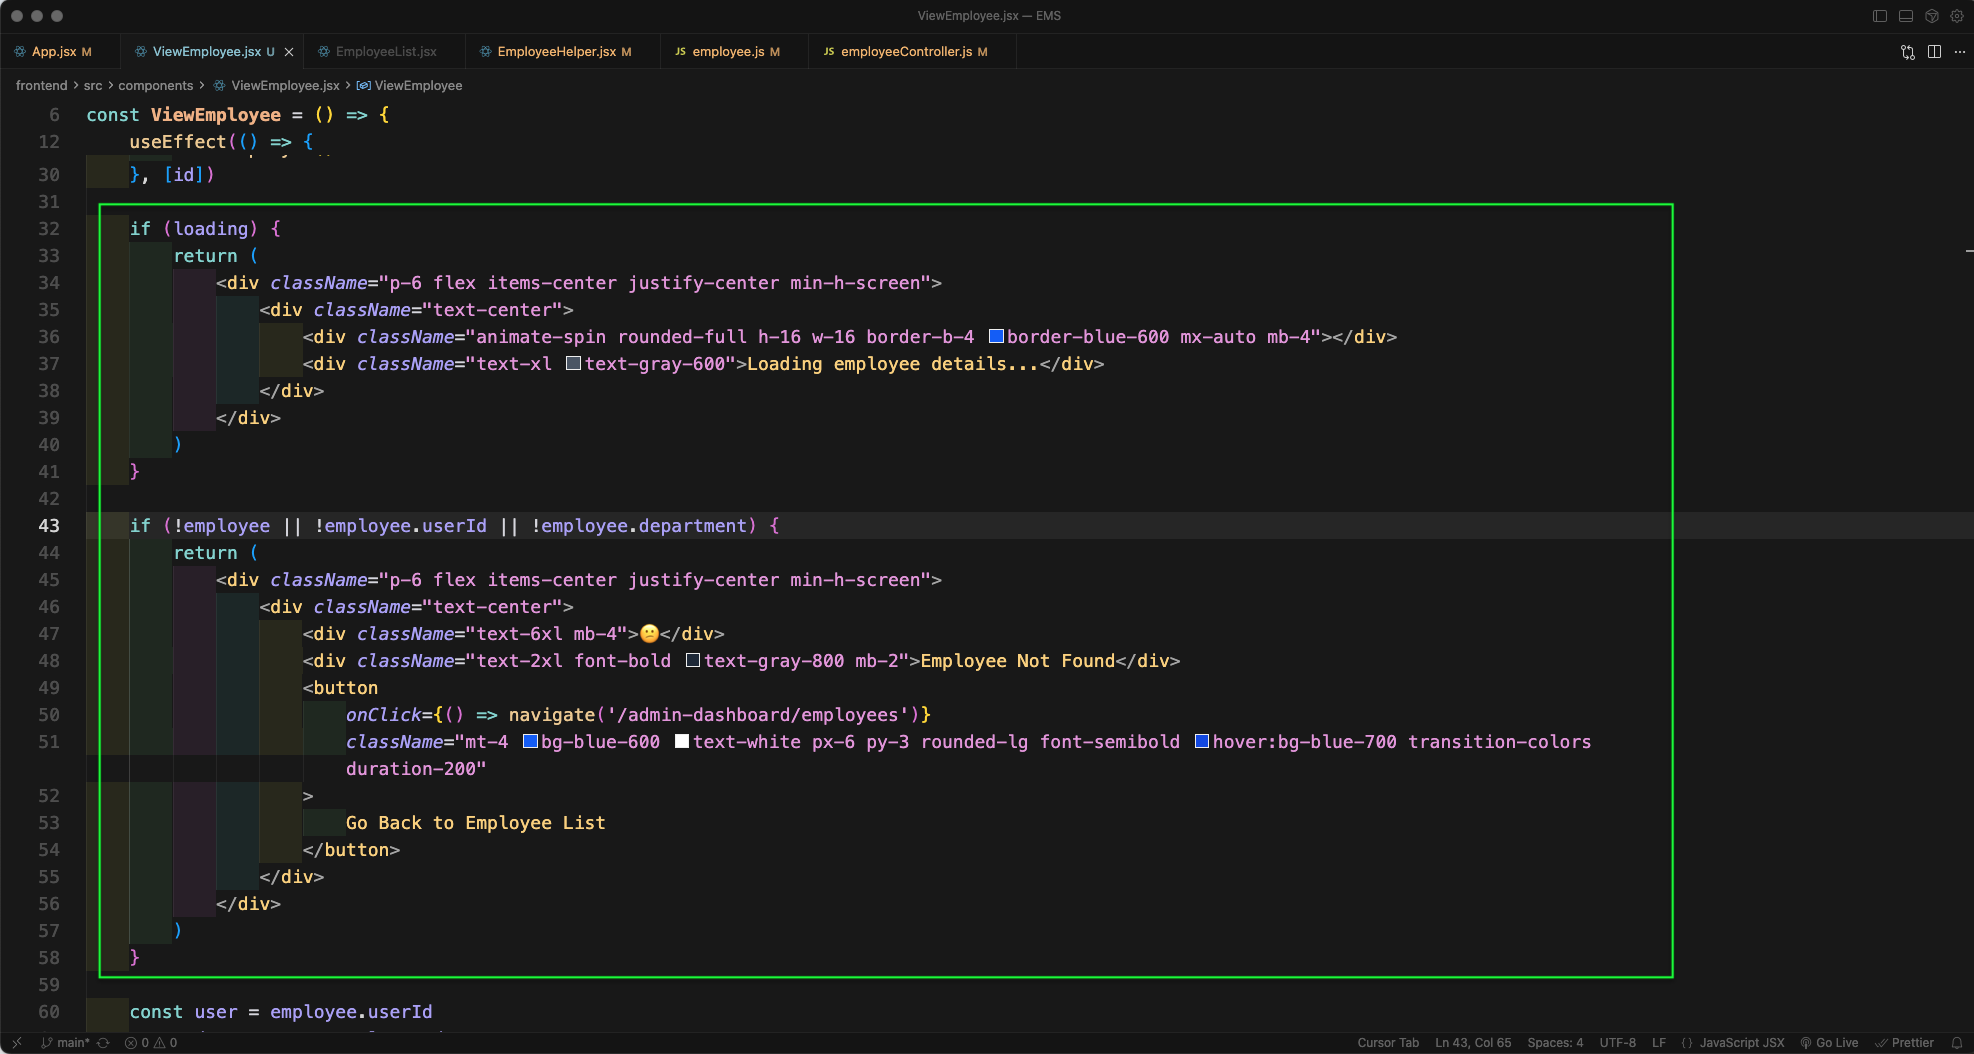Change the Spaces: 4 indentation setting
The height and width of the screenshot is (1054, 1974).
pyautogui.click(x=1555, y=1043)
